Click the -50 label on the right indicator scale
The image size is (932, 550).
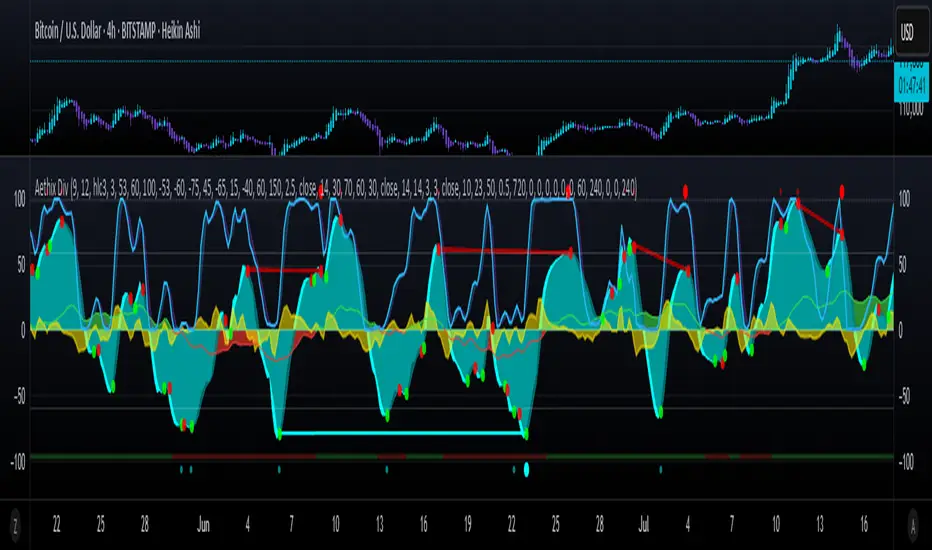pyautogui.click(x=904, y=396)
